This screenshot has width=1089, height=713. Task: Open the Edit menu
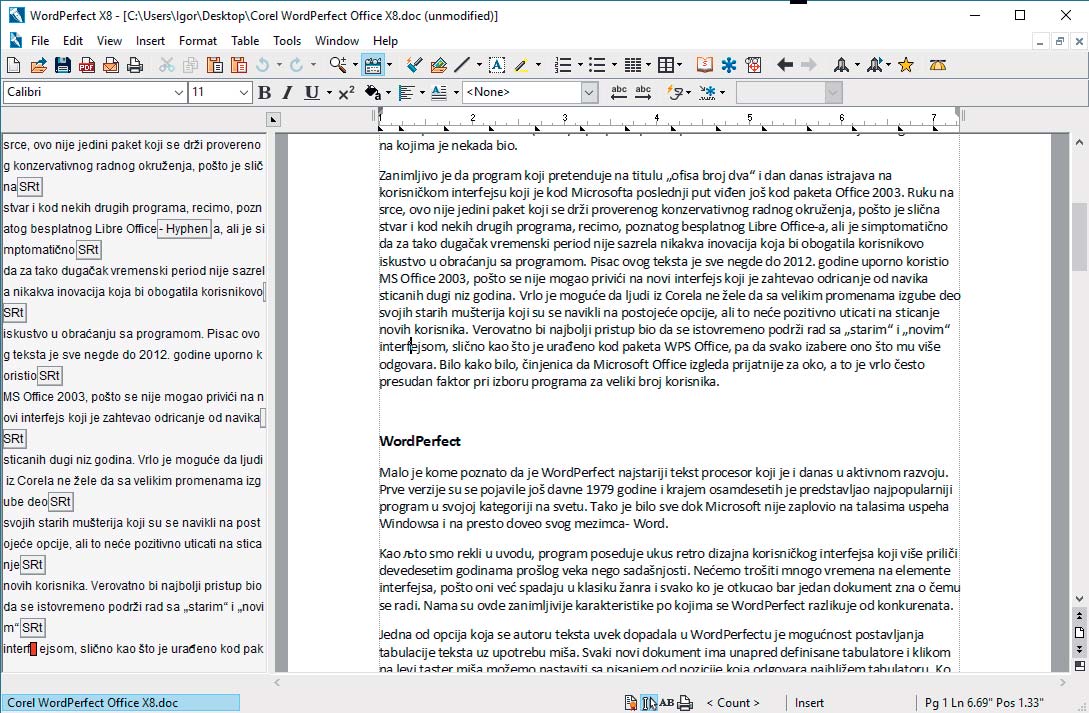pyautogui.click(x=73, y=41)
